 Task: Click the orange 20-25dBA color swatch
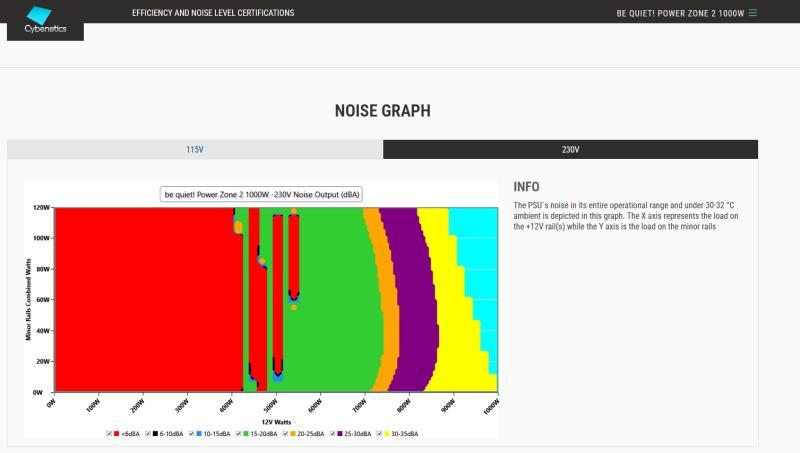pyautogui.click(x=293, y=434)
